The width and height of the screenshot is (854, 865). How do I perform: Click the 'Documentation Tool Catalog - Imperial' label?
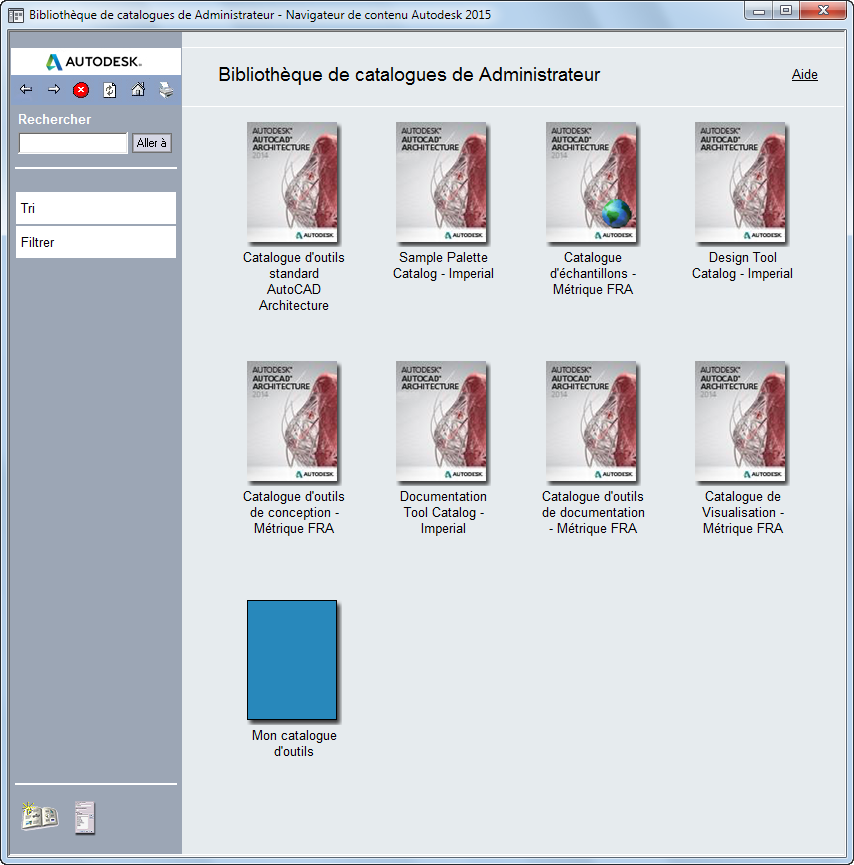tap(444, 512)
